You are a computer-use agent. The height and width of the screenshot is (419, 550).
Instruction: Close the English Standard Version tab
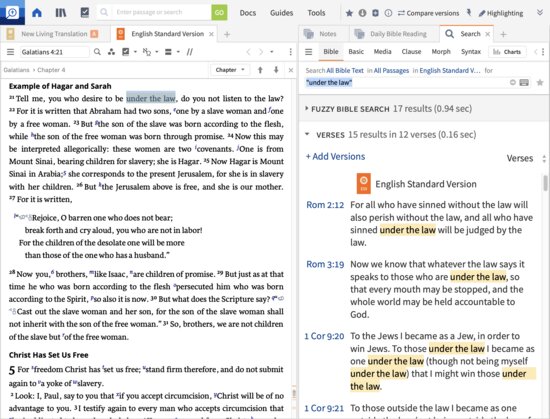pyautogui.click(x=211, y=34)
